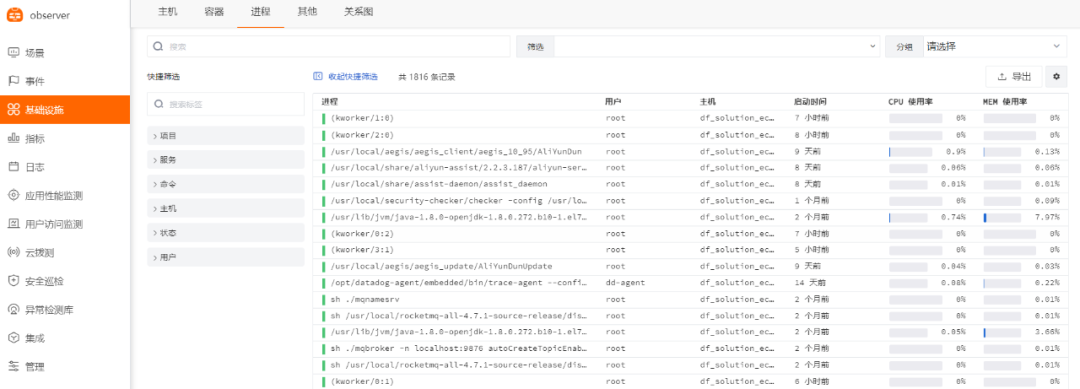The image size is (1080, 389).
Task: Open the (kworker/3:1) process row
Action: 691,250
